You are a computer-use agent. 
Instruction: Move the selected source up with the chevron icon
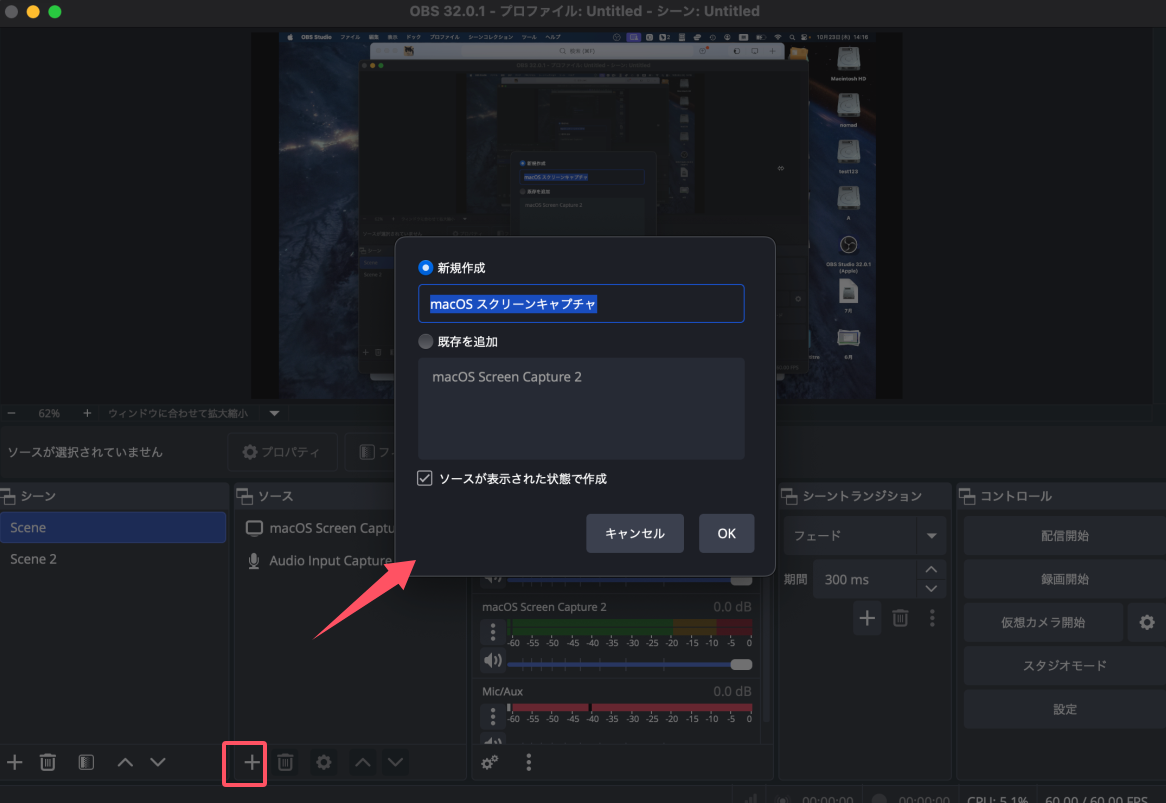click(361, 761)
